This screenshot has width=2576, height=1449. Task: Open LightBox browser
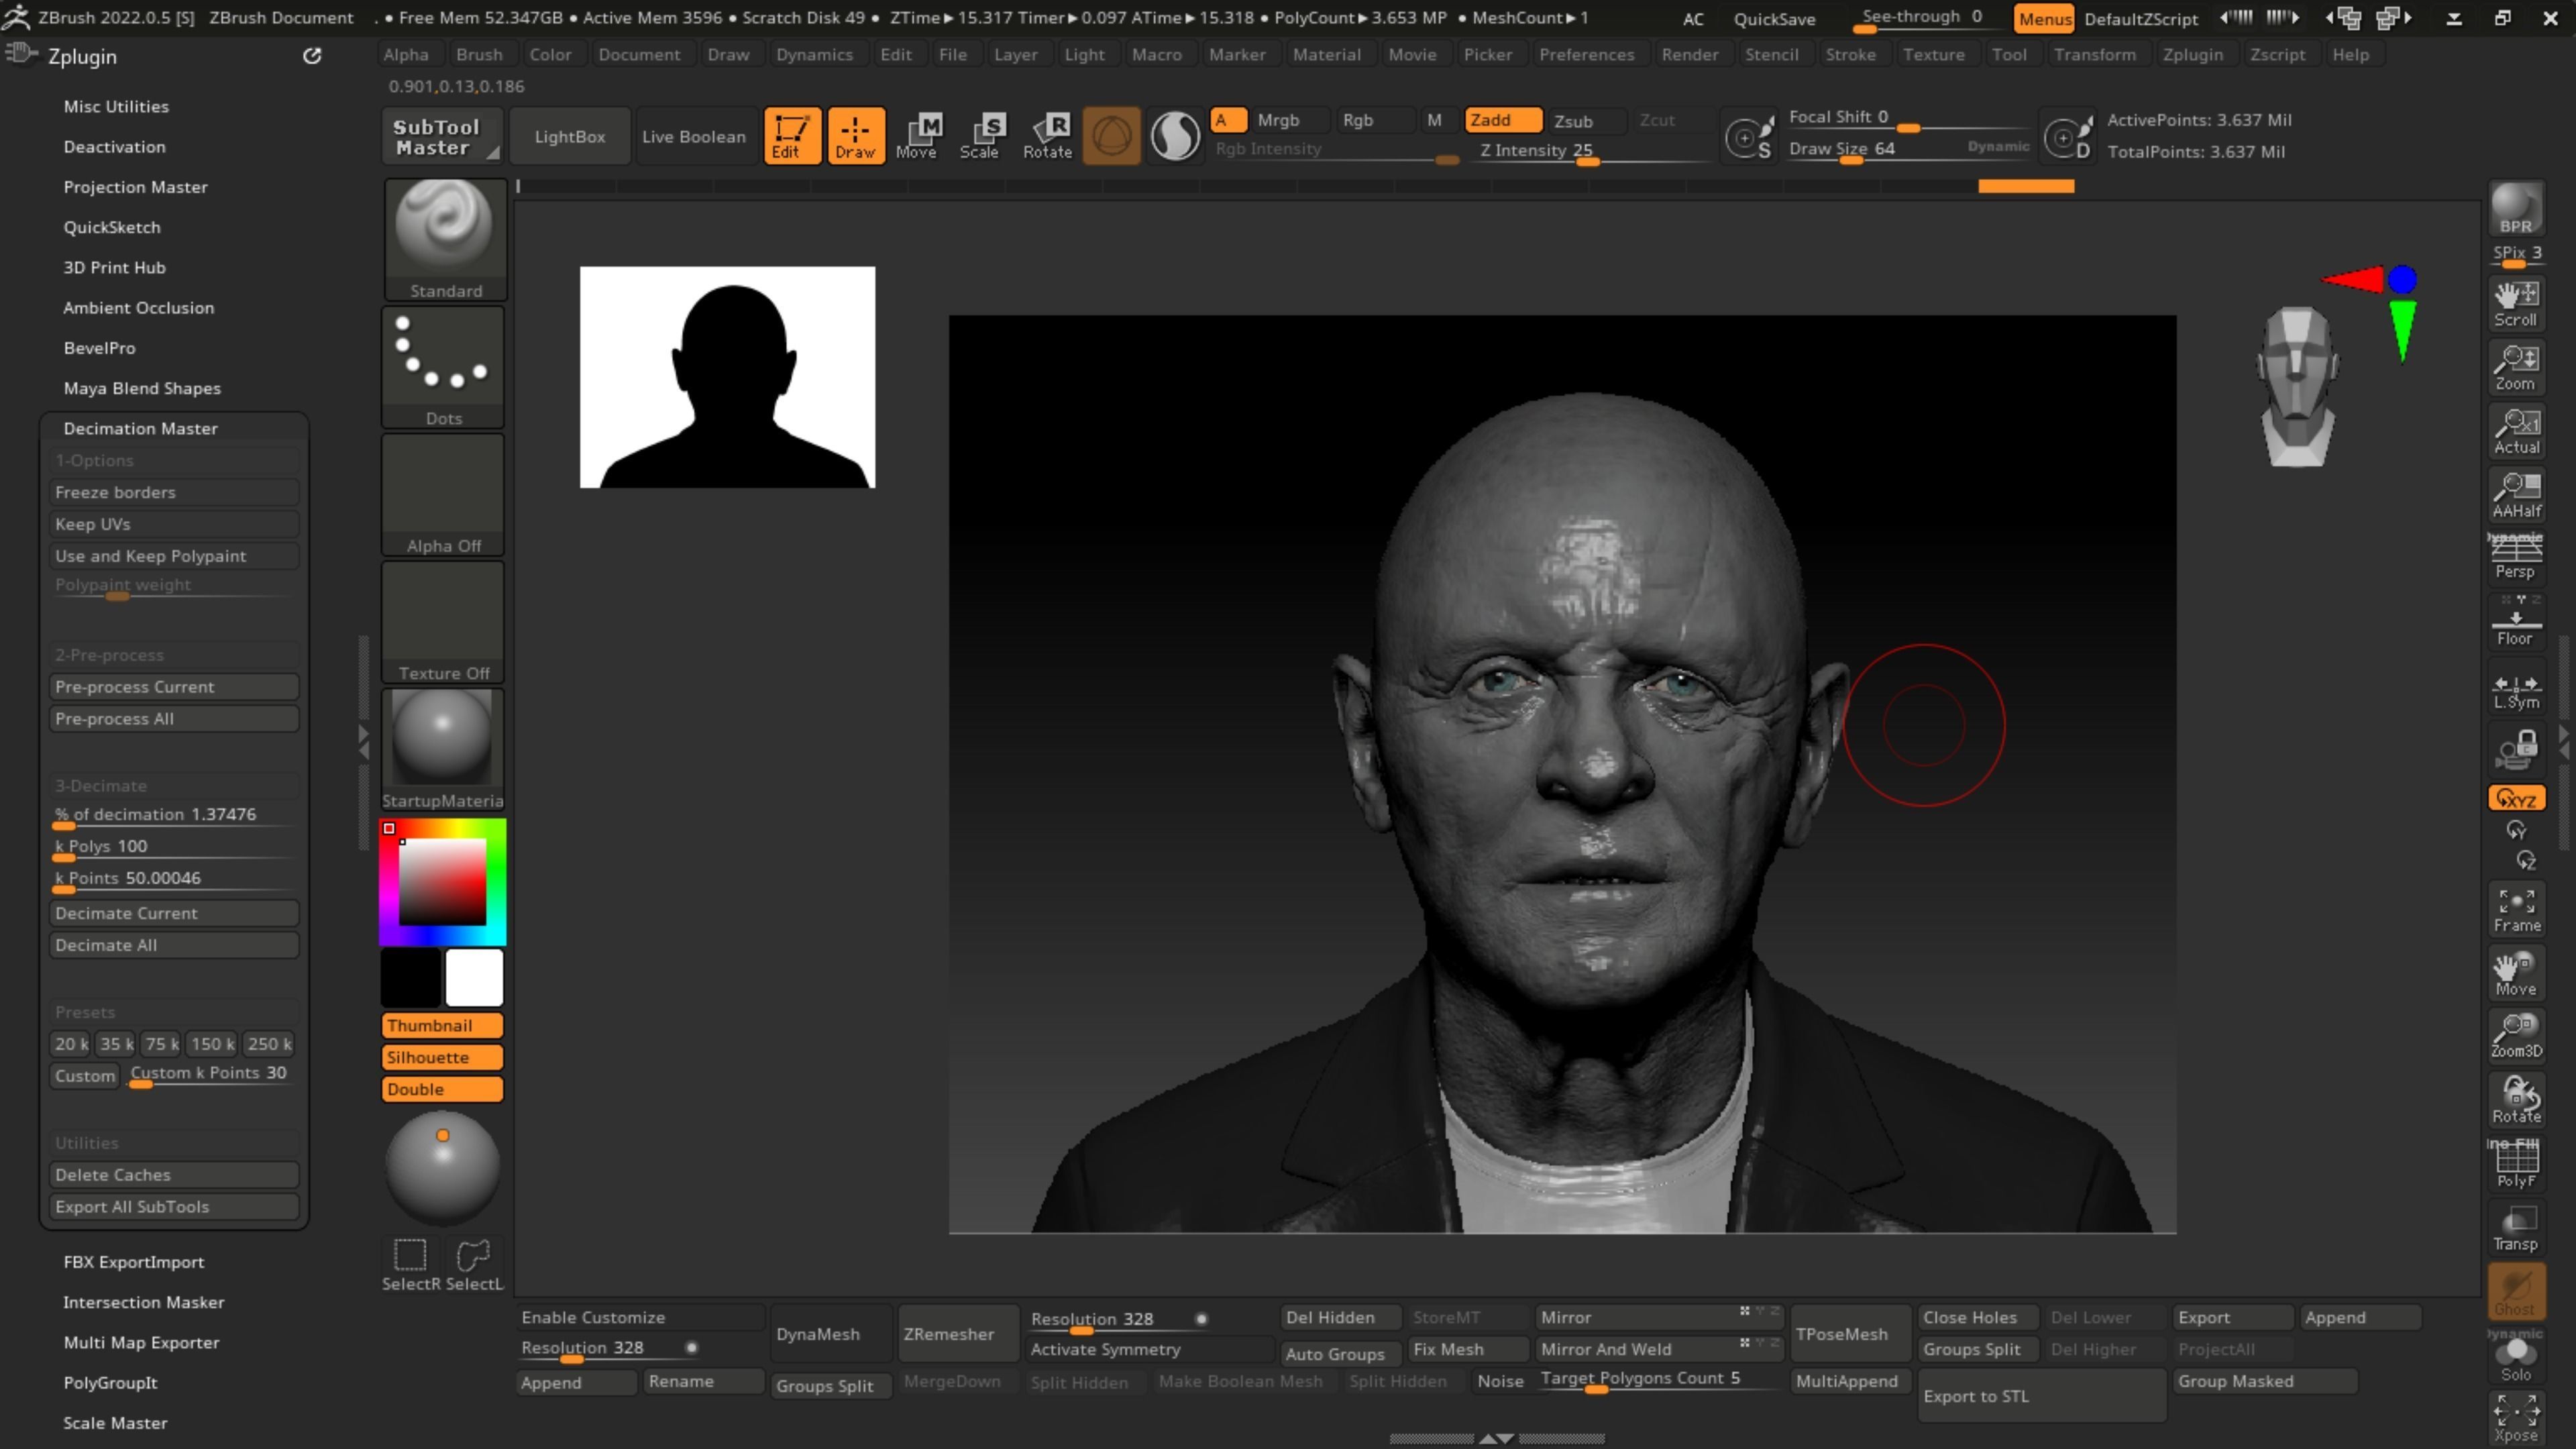coord(569,136)
